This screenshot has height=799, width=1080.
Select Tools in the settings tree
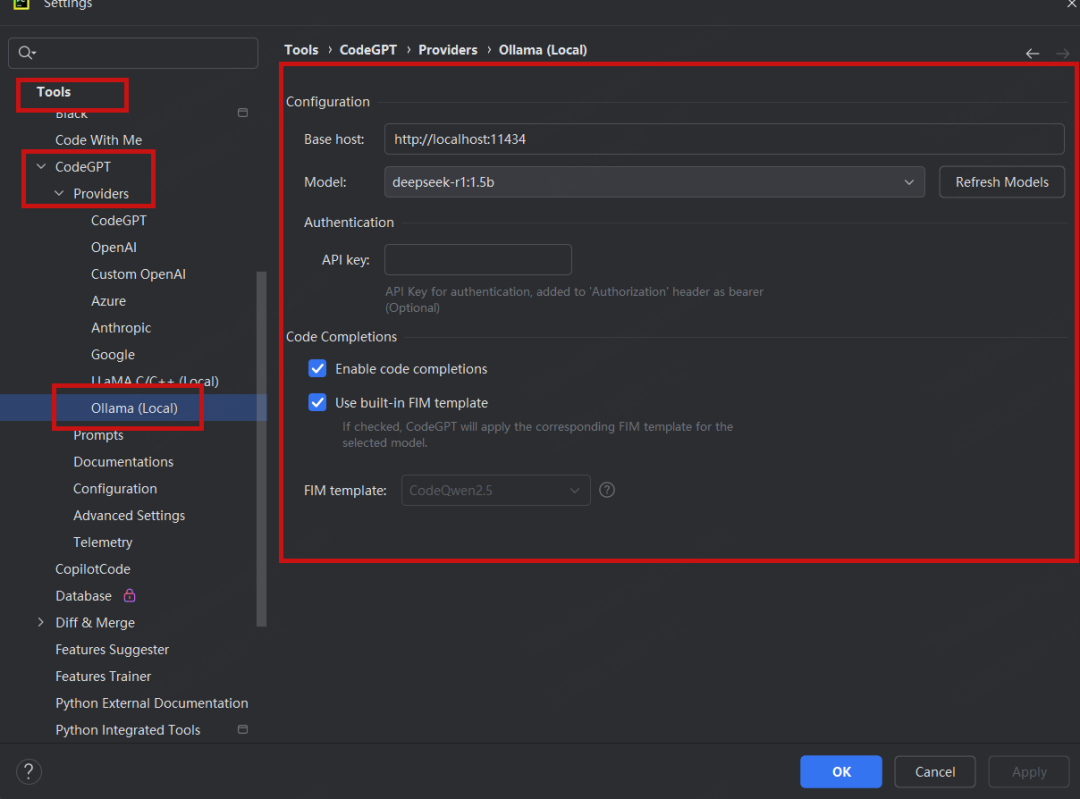[54, 92]
